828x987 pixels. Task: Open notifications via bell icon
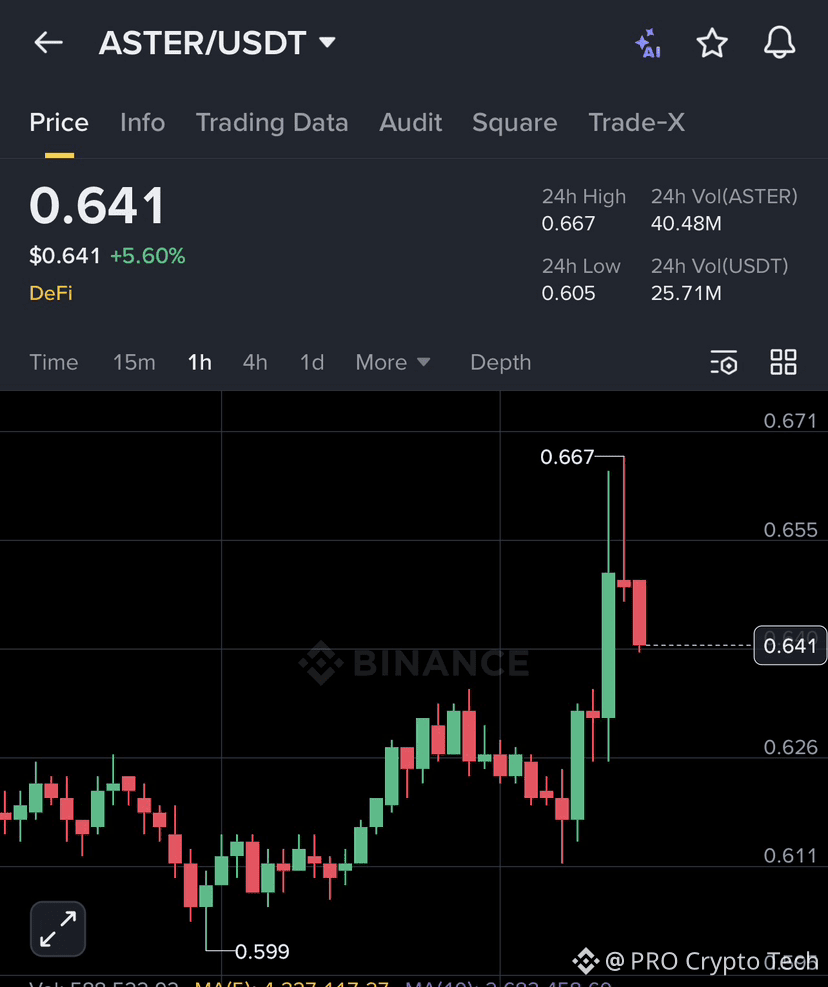pos(779,42)
